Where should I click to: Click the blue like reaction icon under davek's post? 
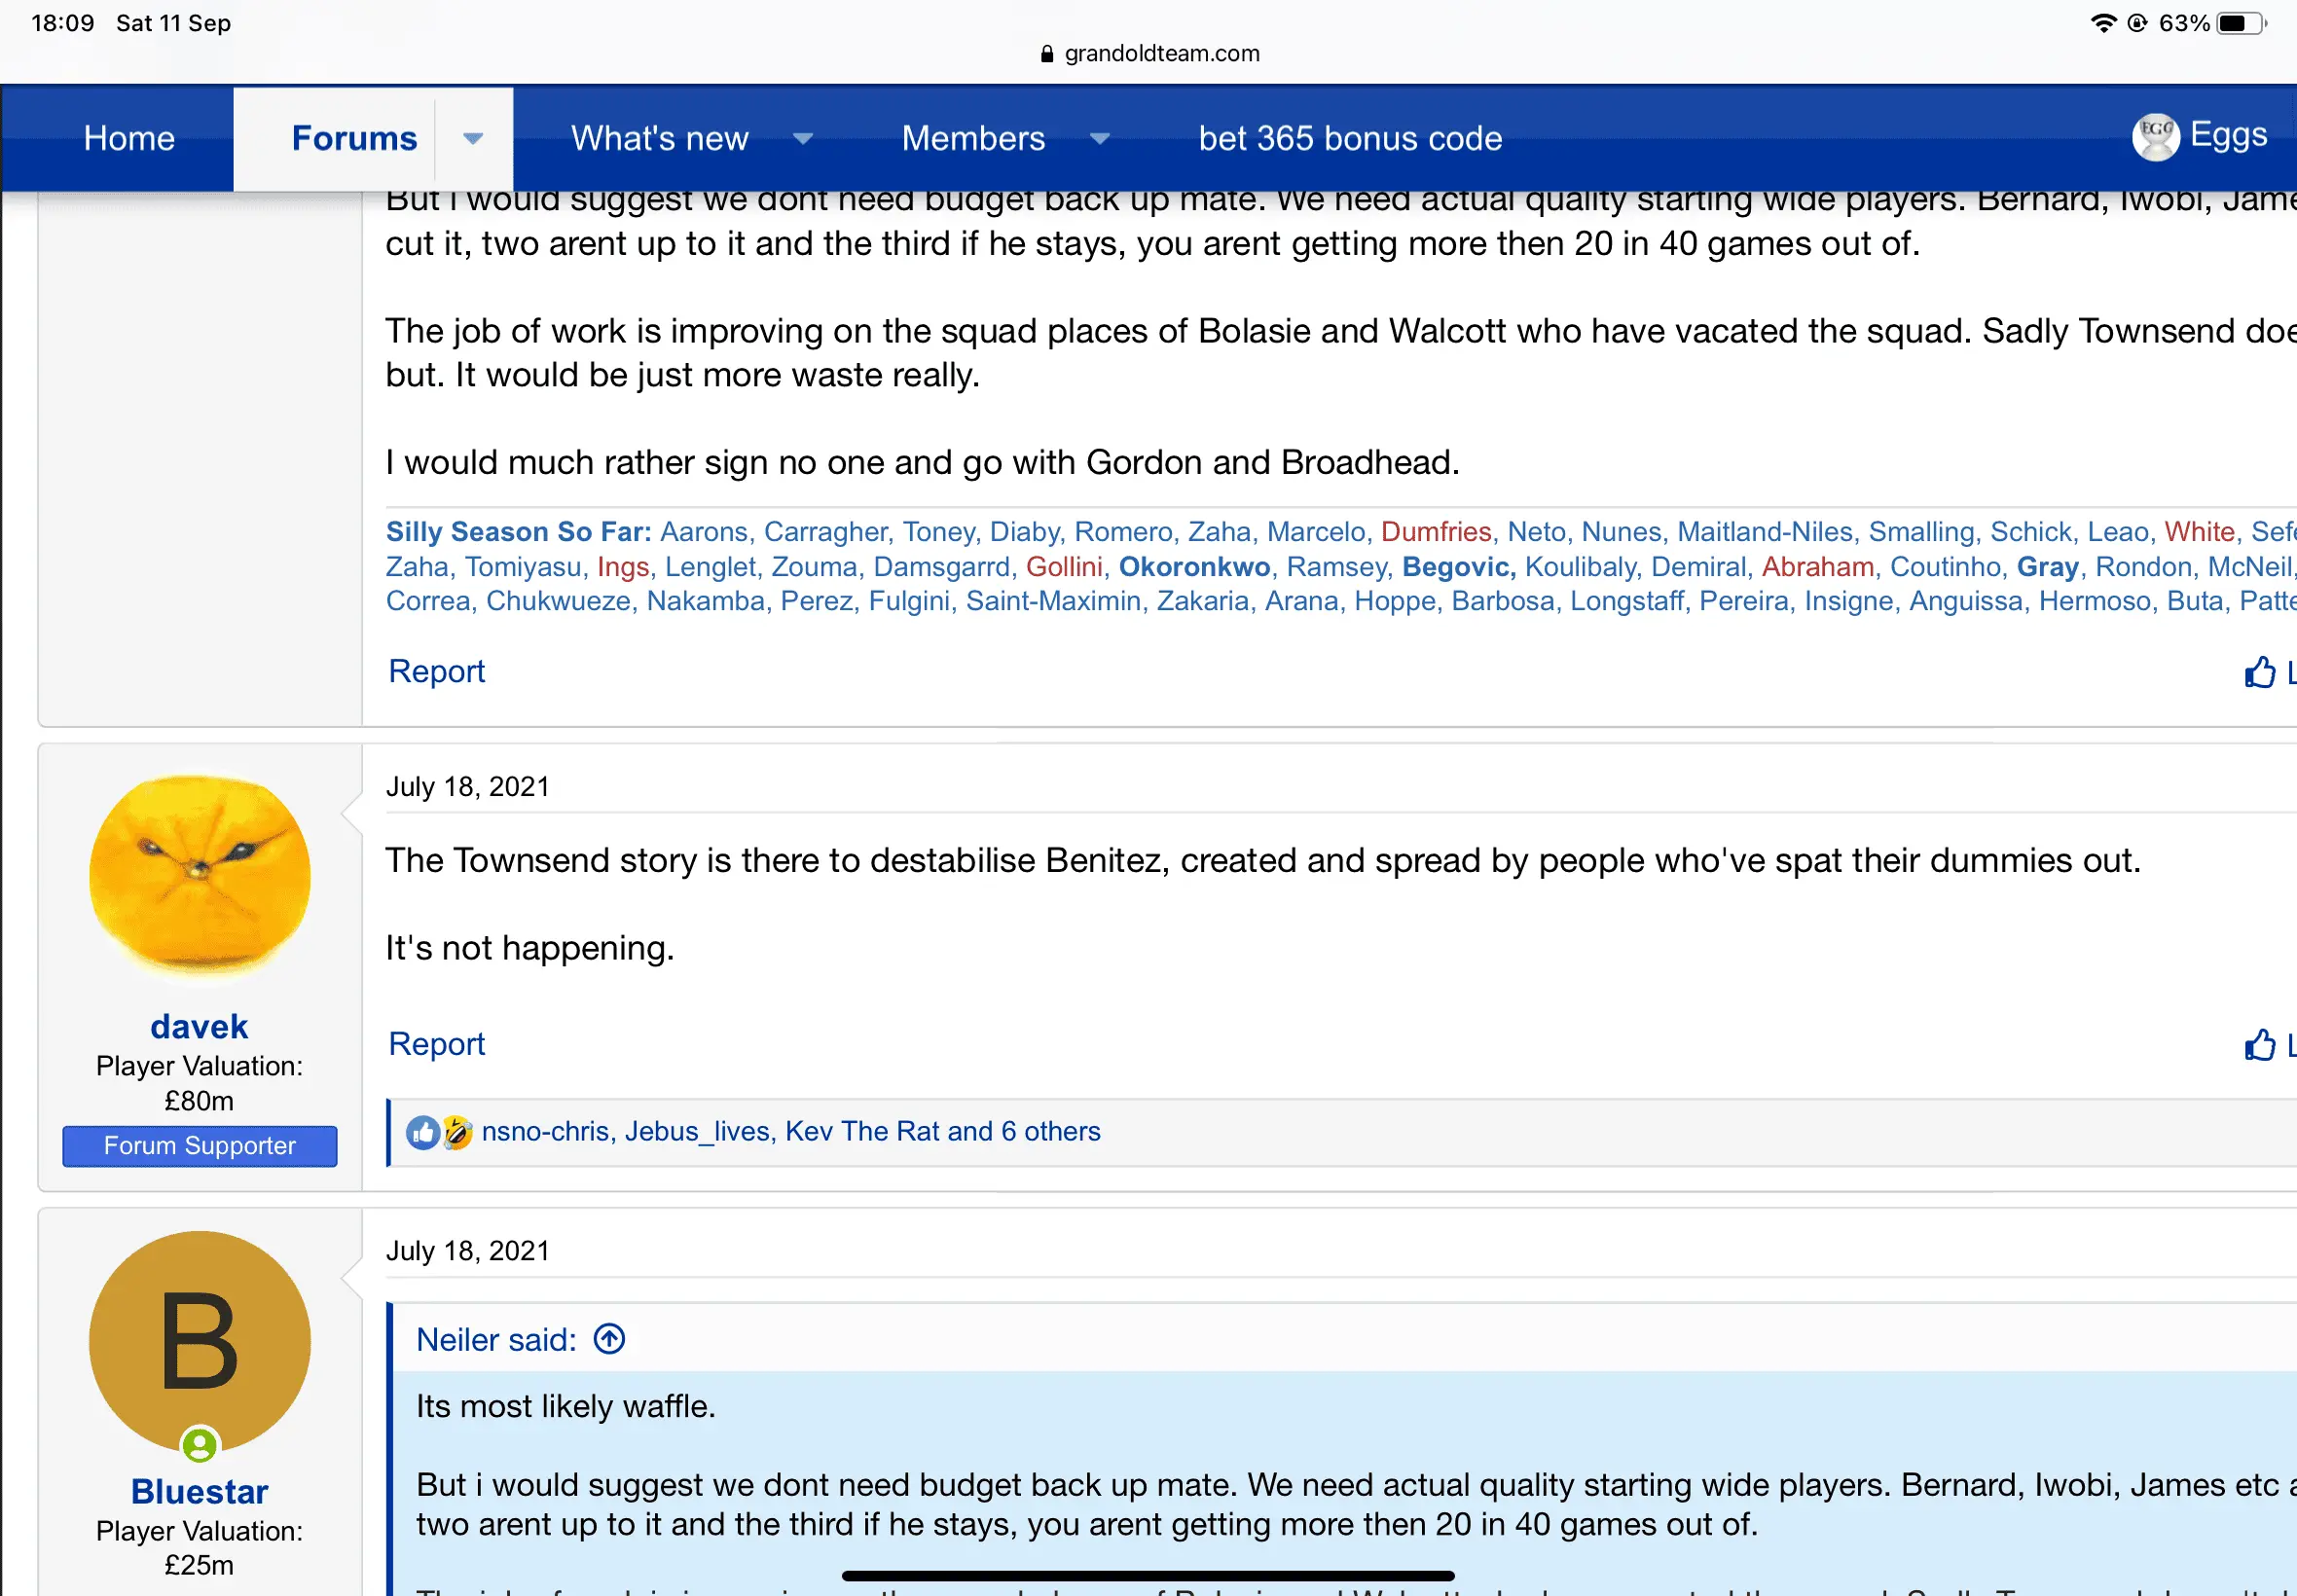click(x=422, y=1132)
